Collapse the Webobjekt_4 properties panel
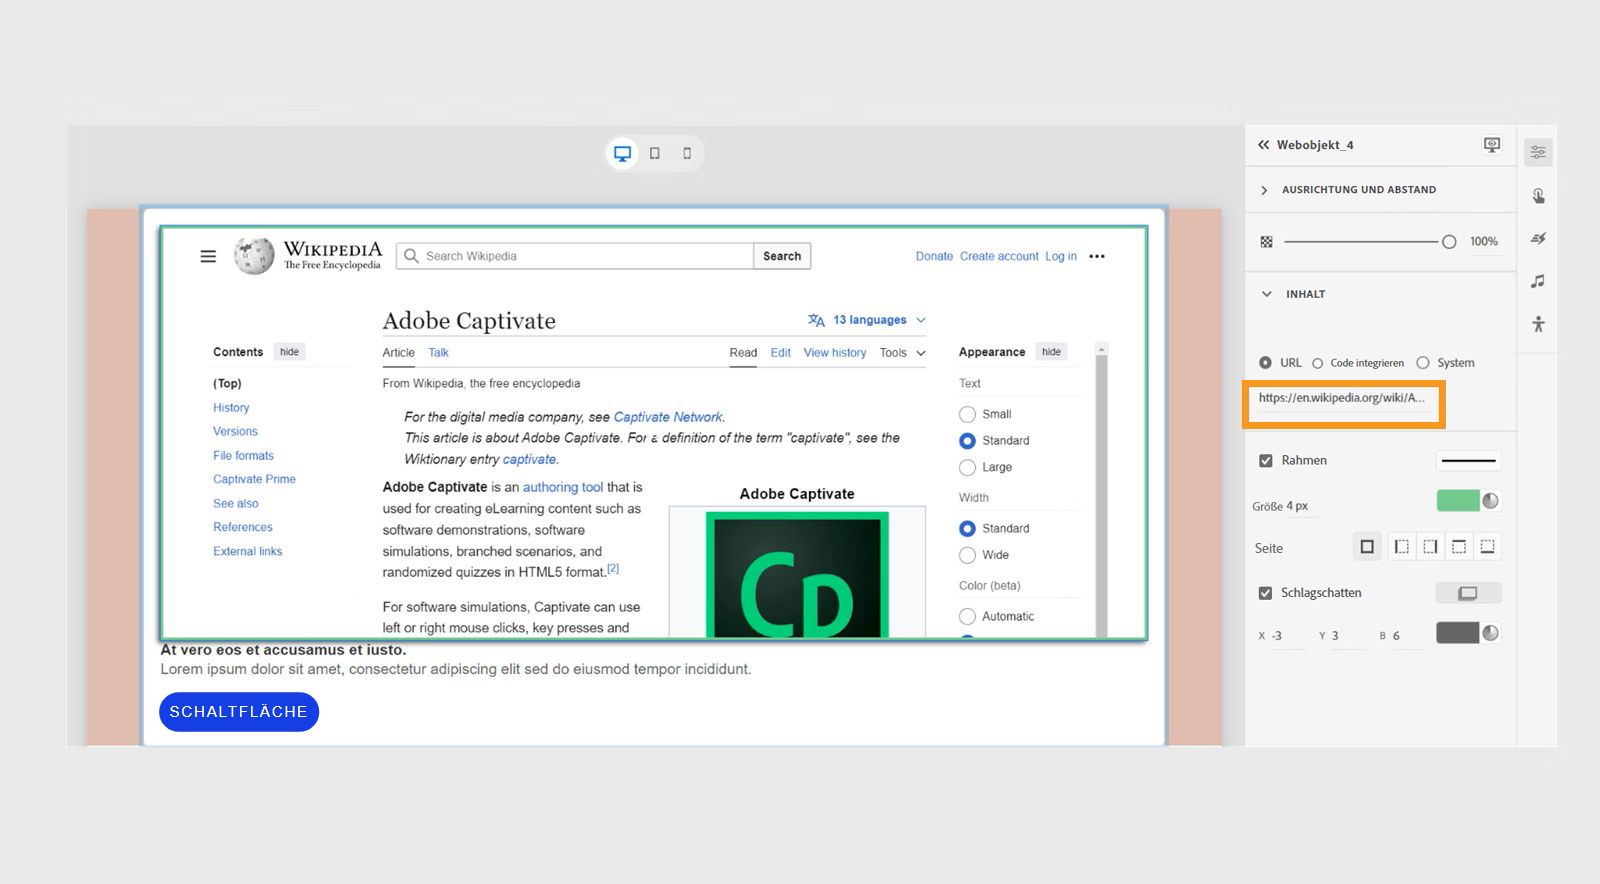The height and width of the screenshot is (884, 1600). pyautogui.click(x=1264, y=145)
